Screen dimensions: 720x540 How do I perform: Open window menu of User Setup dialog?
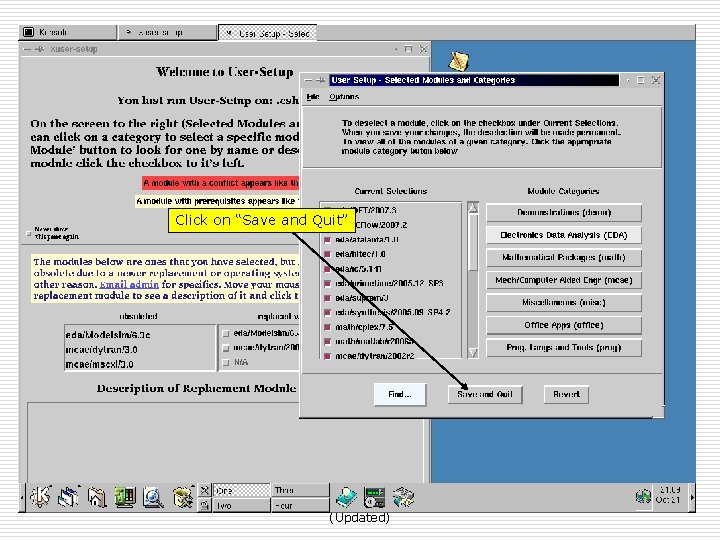308,80
